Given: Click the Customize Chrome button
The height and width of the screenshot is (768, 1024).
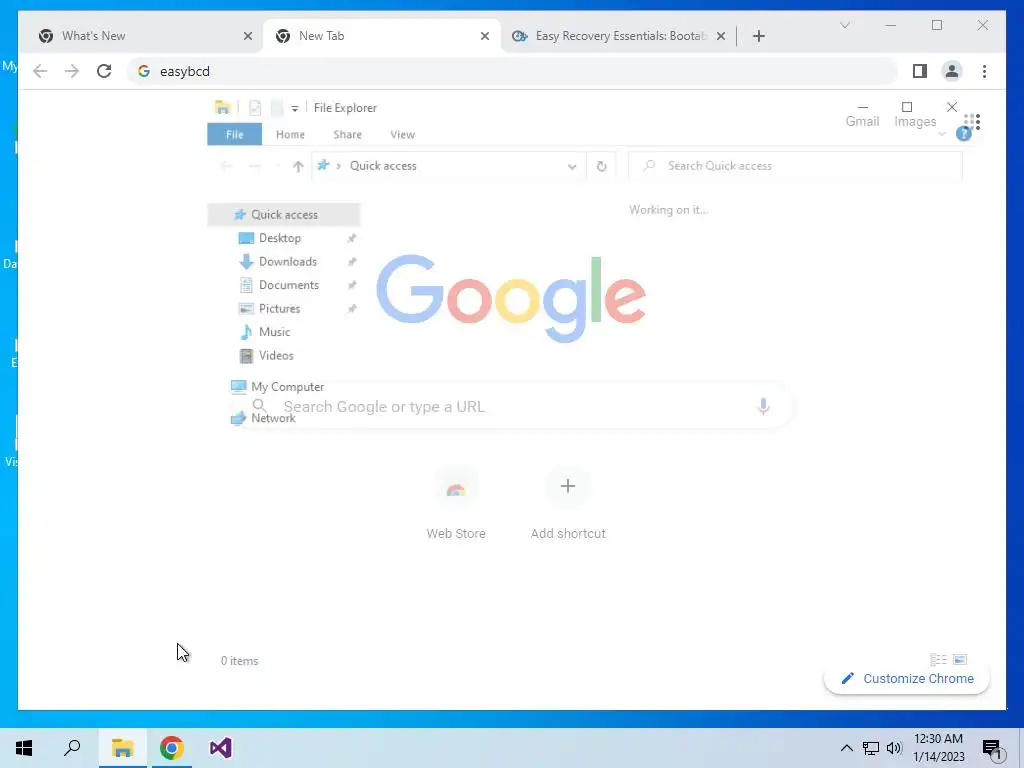Looking at the screenshot, I should click(906, 679).
